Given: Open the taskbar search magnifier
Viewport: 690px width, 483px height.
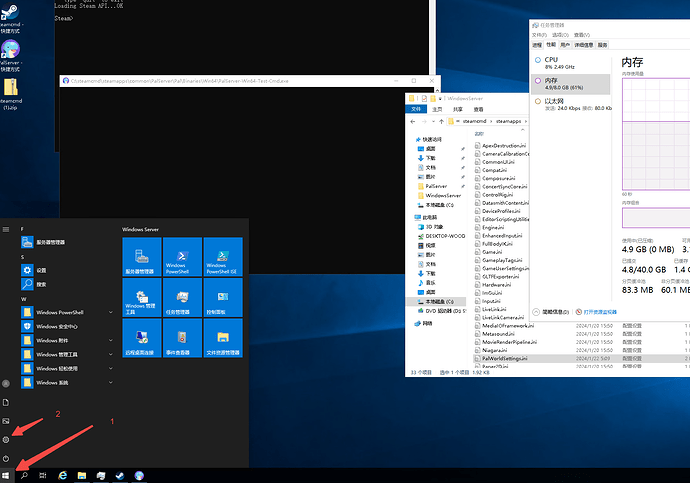Looking at the screenshot, I should click(24, 476).
